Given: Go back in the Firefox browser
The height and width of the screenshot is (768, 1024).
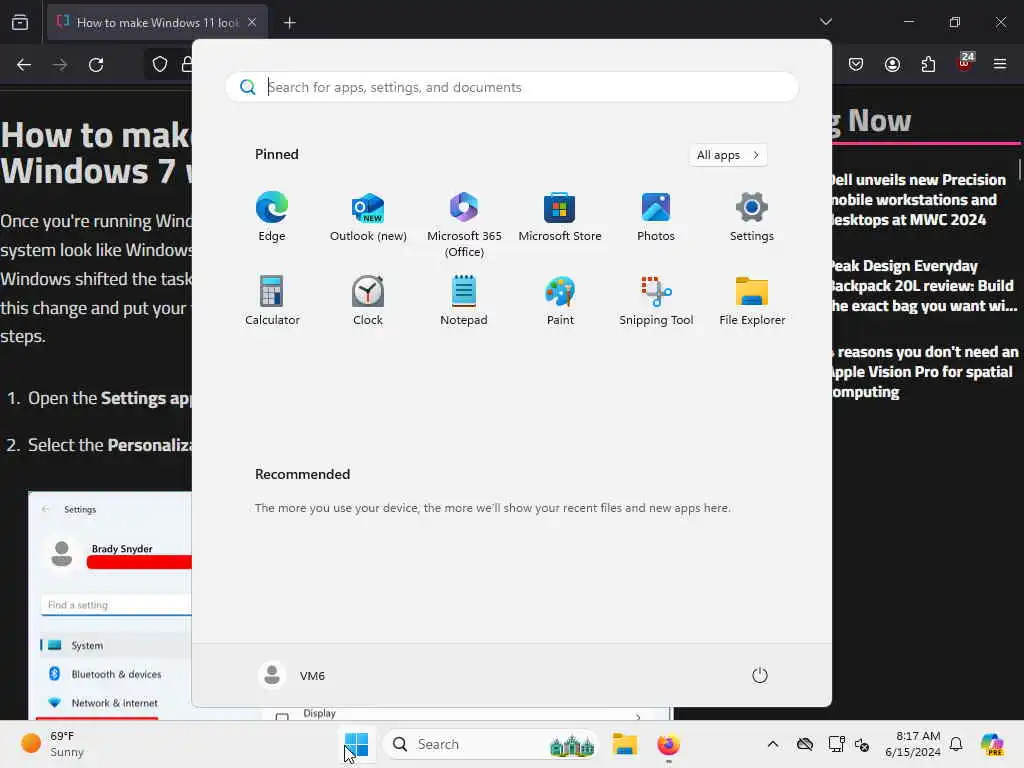Looking at the screenshot, I should pyautogui.click(x=24, y=65).
